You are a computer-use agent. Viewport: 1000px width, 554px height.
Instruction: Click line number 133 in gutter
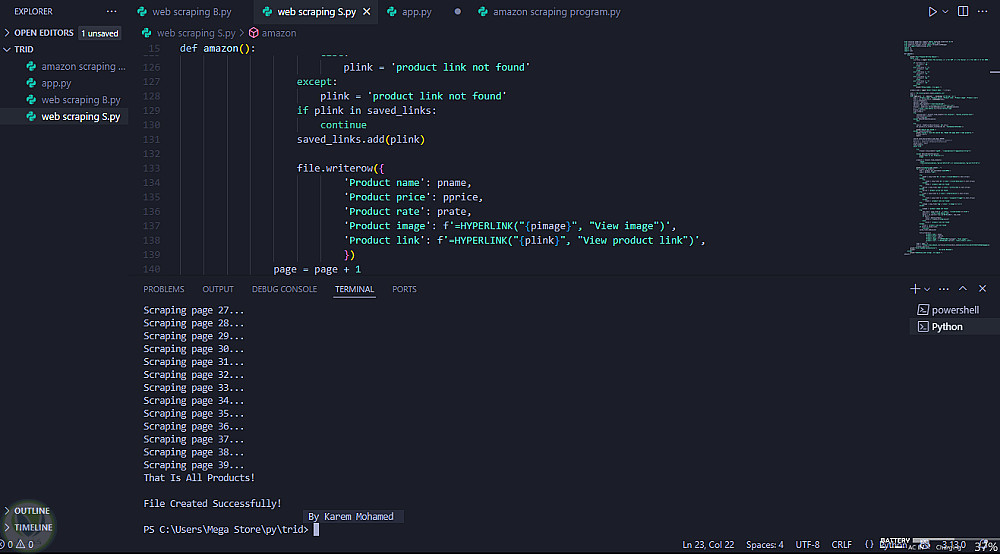151,168
